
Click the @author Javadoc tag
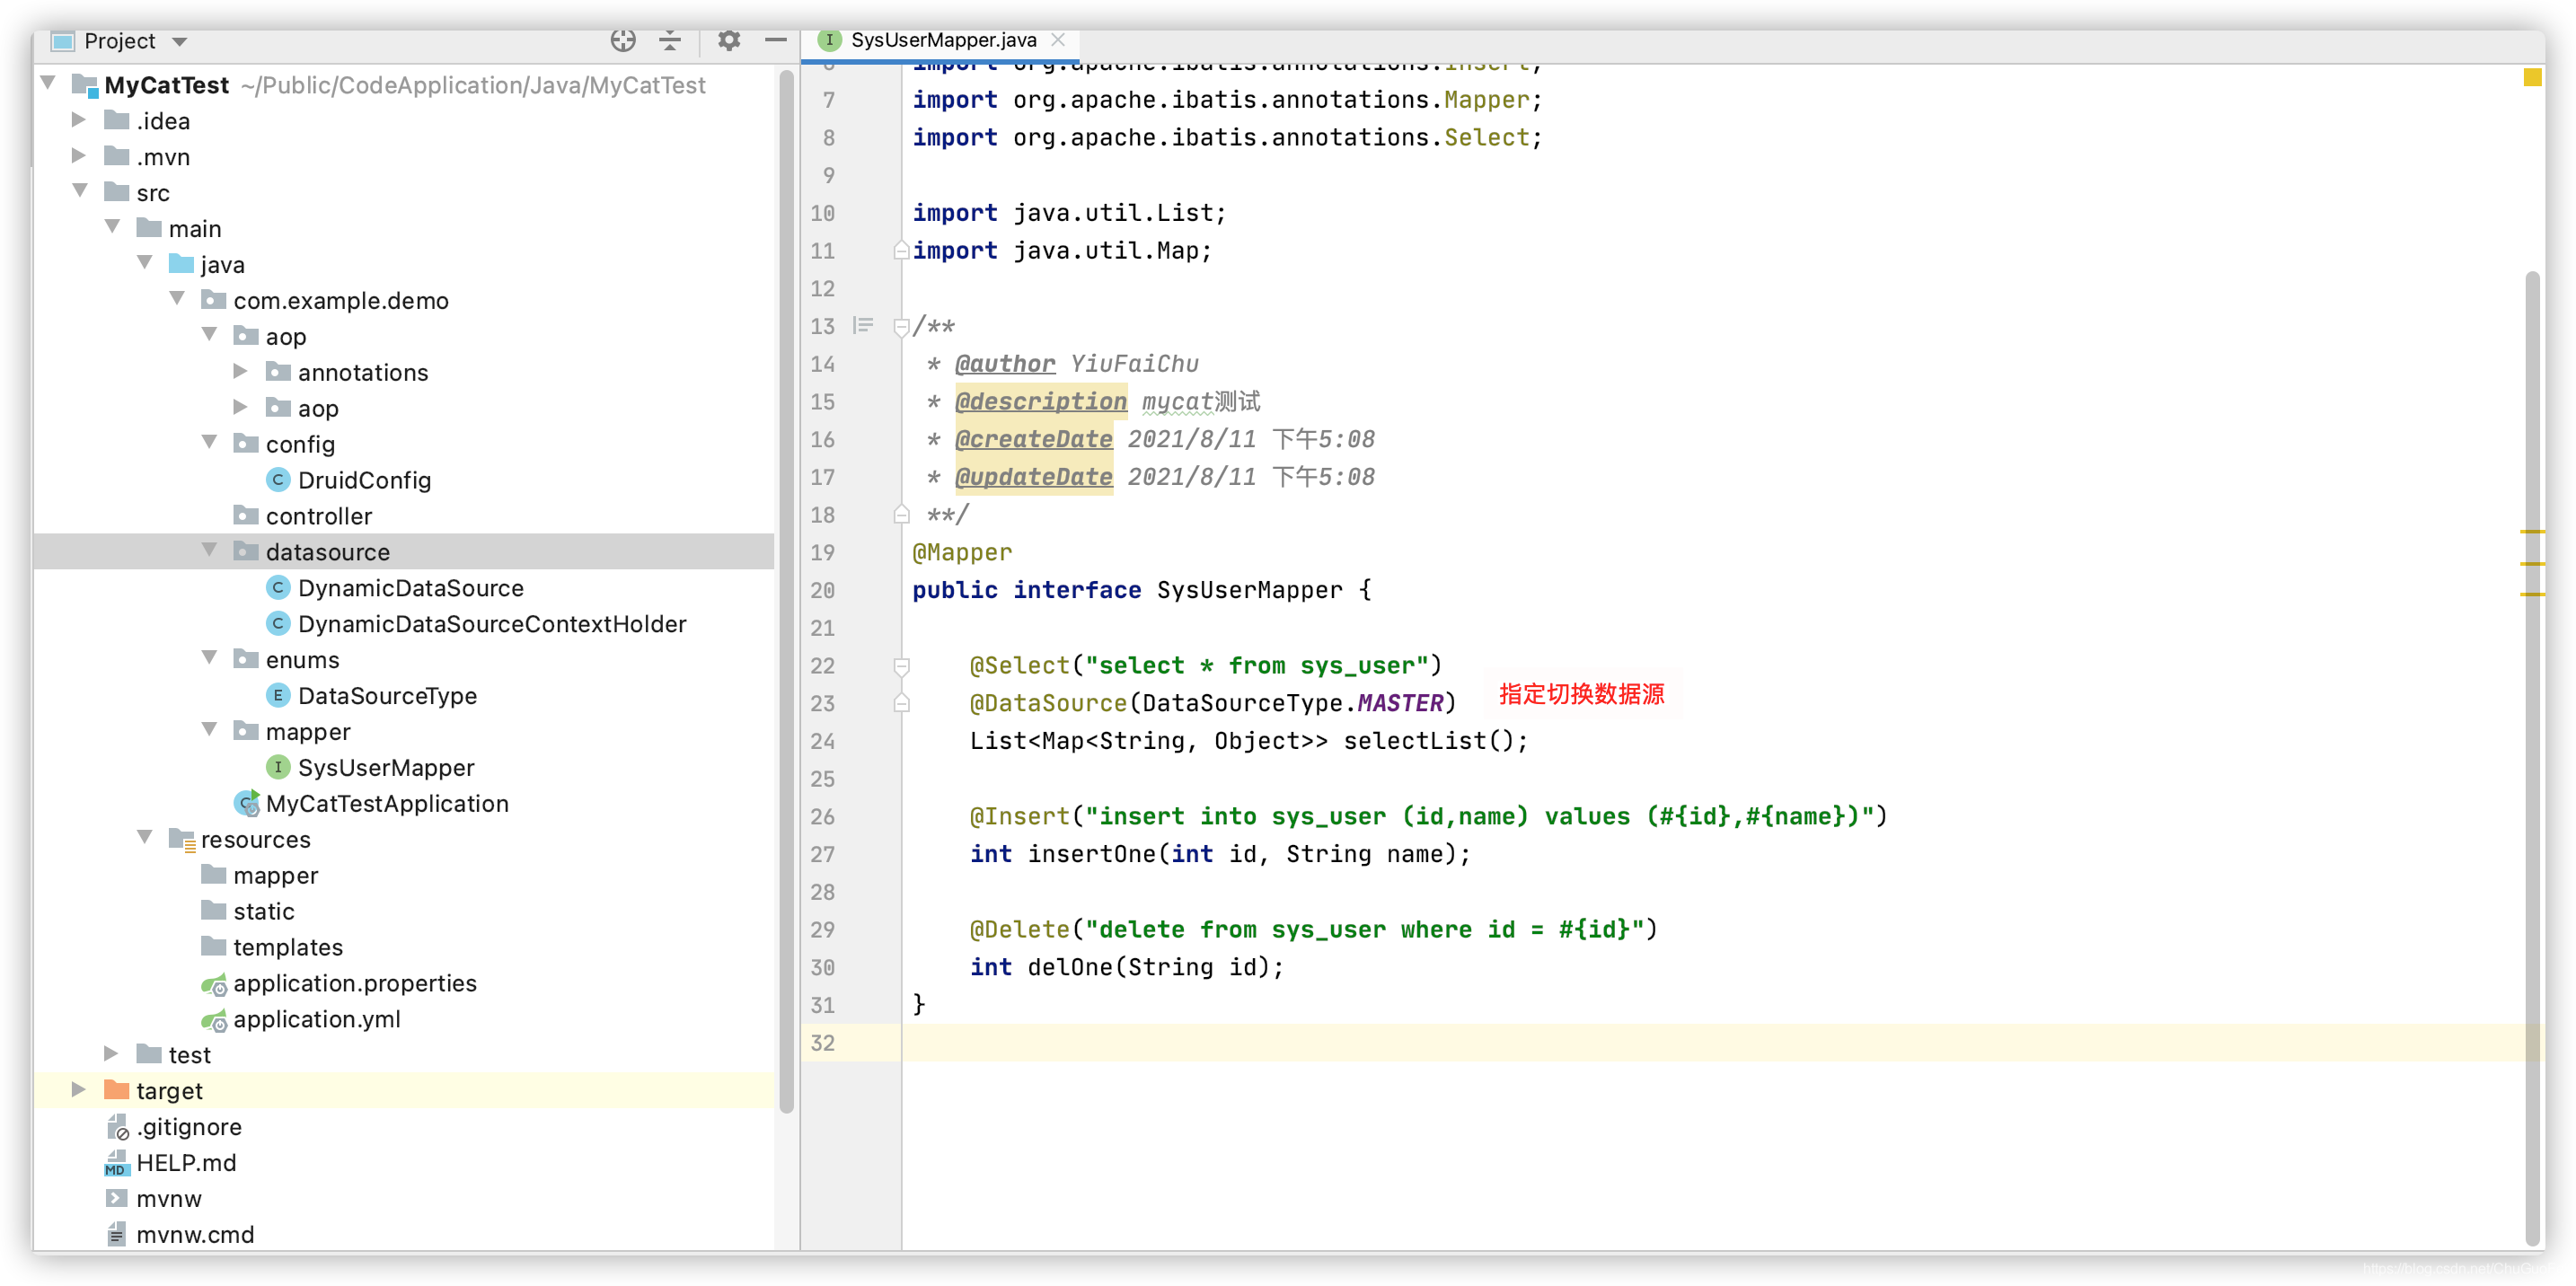[1005, 363]
